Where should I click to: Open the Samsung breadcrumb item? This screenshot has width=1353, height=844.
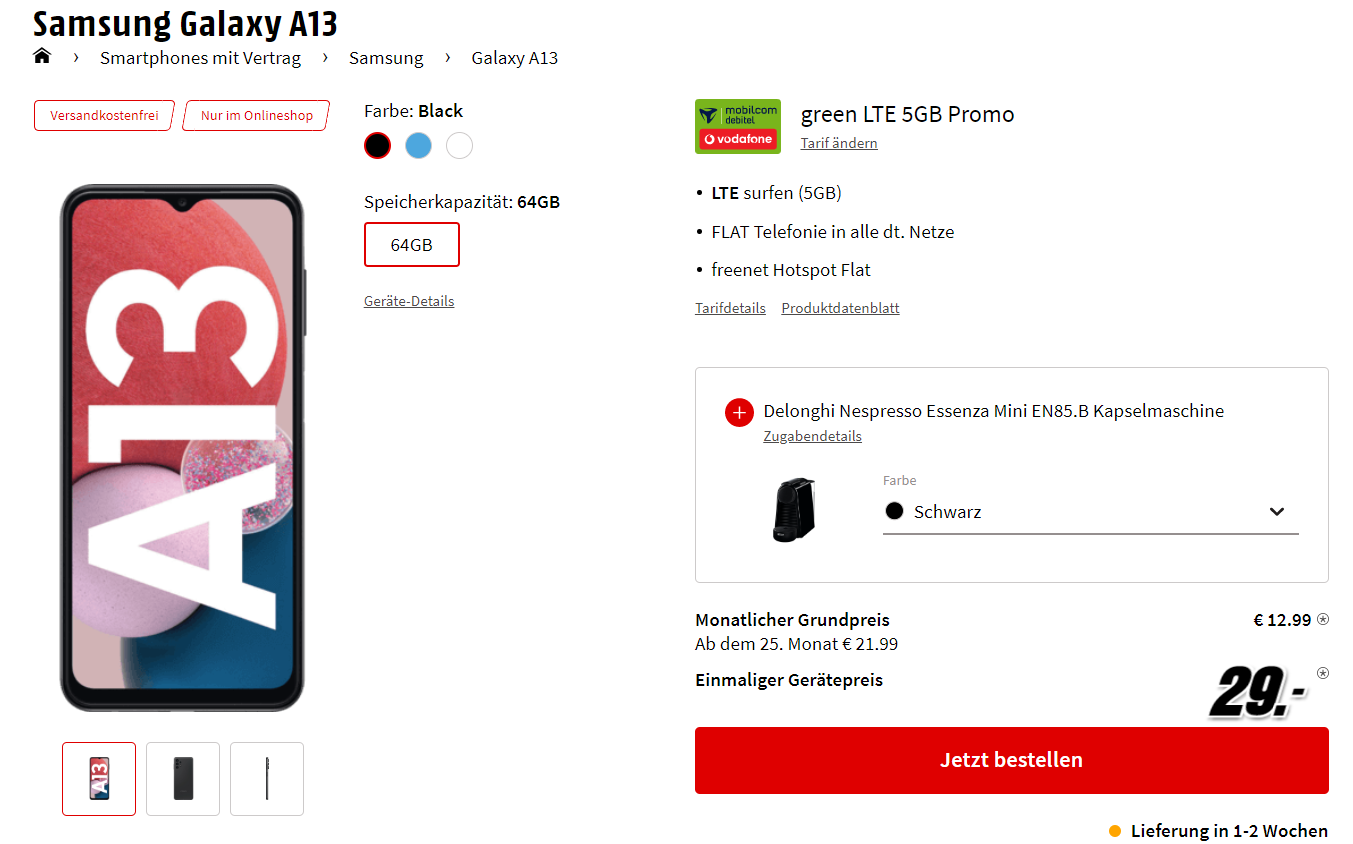(x=386, y=58)
